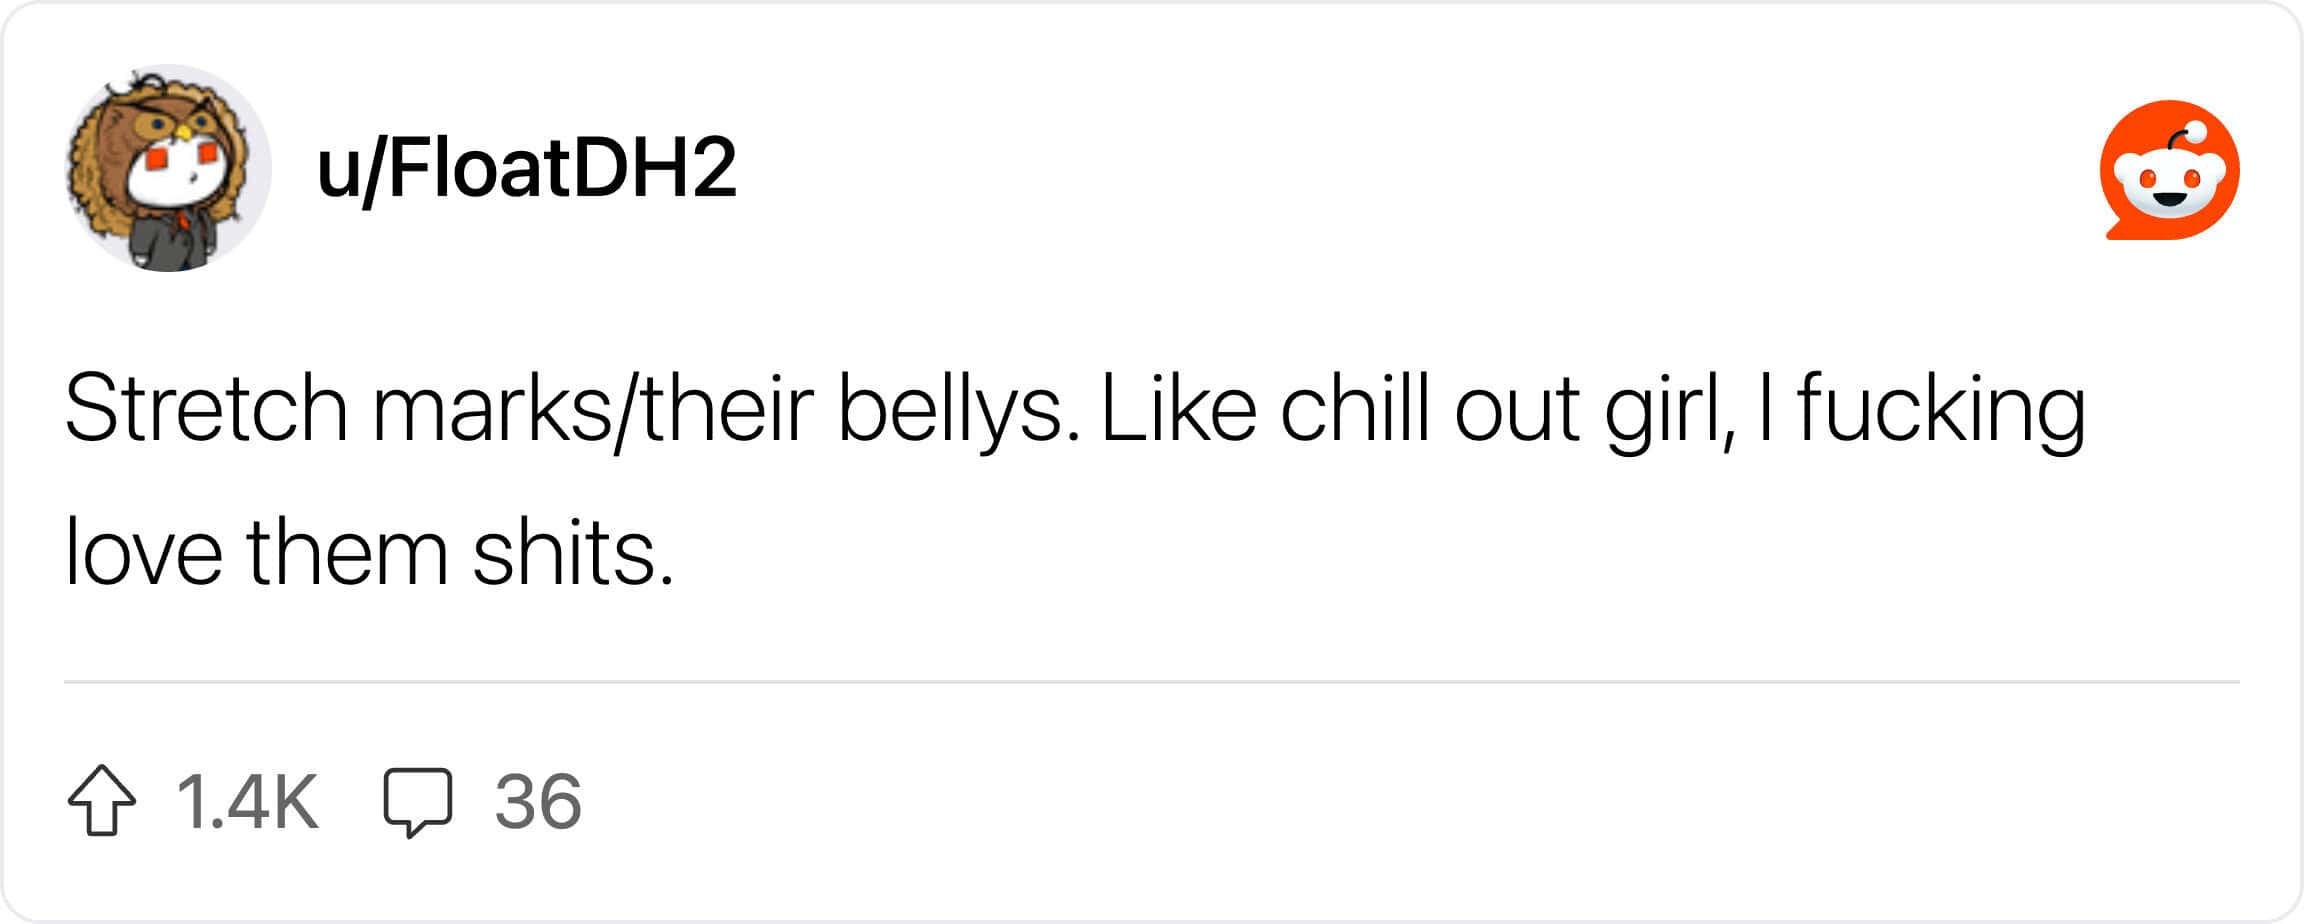Click the orange Reddit Snoo logo

coord(2169,170)
